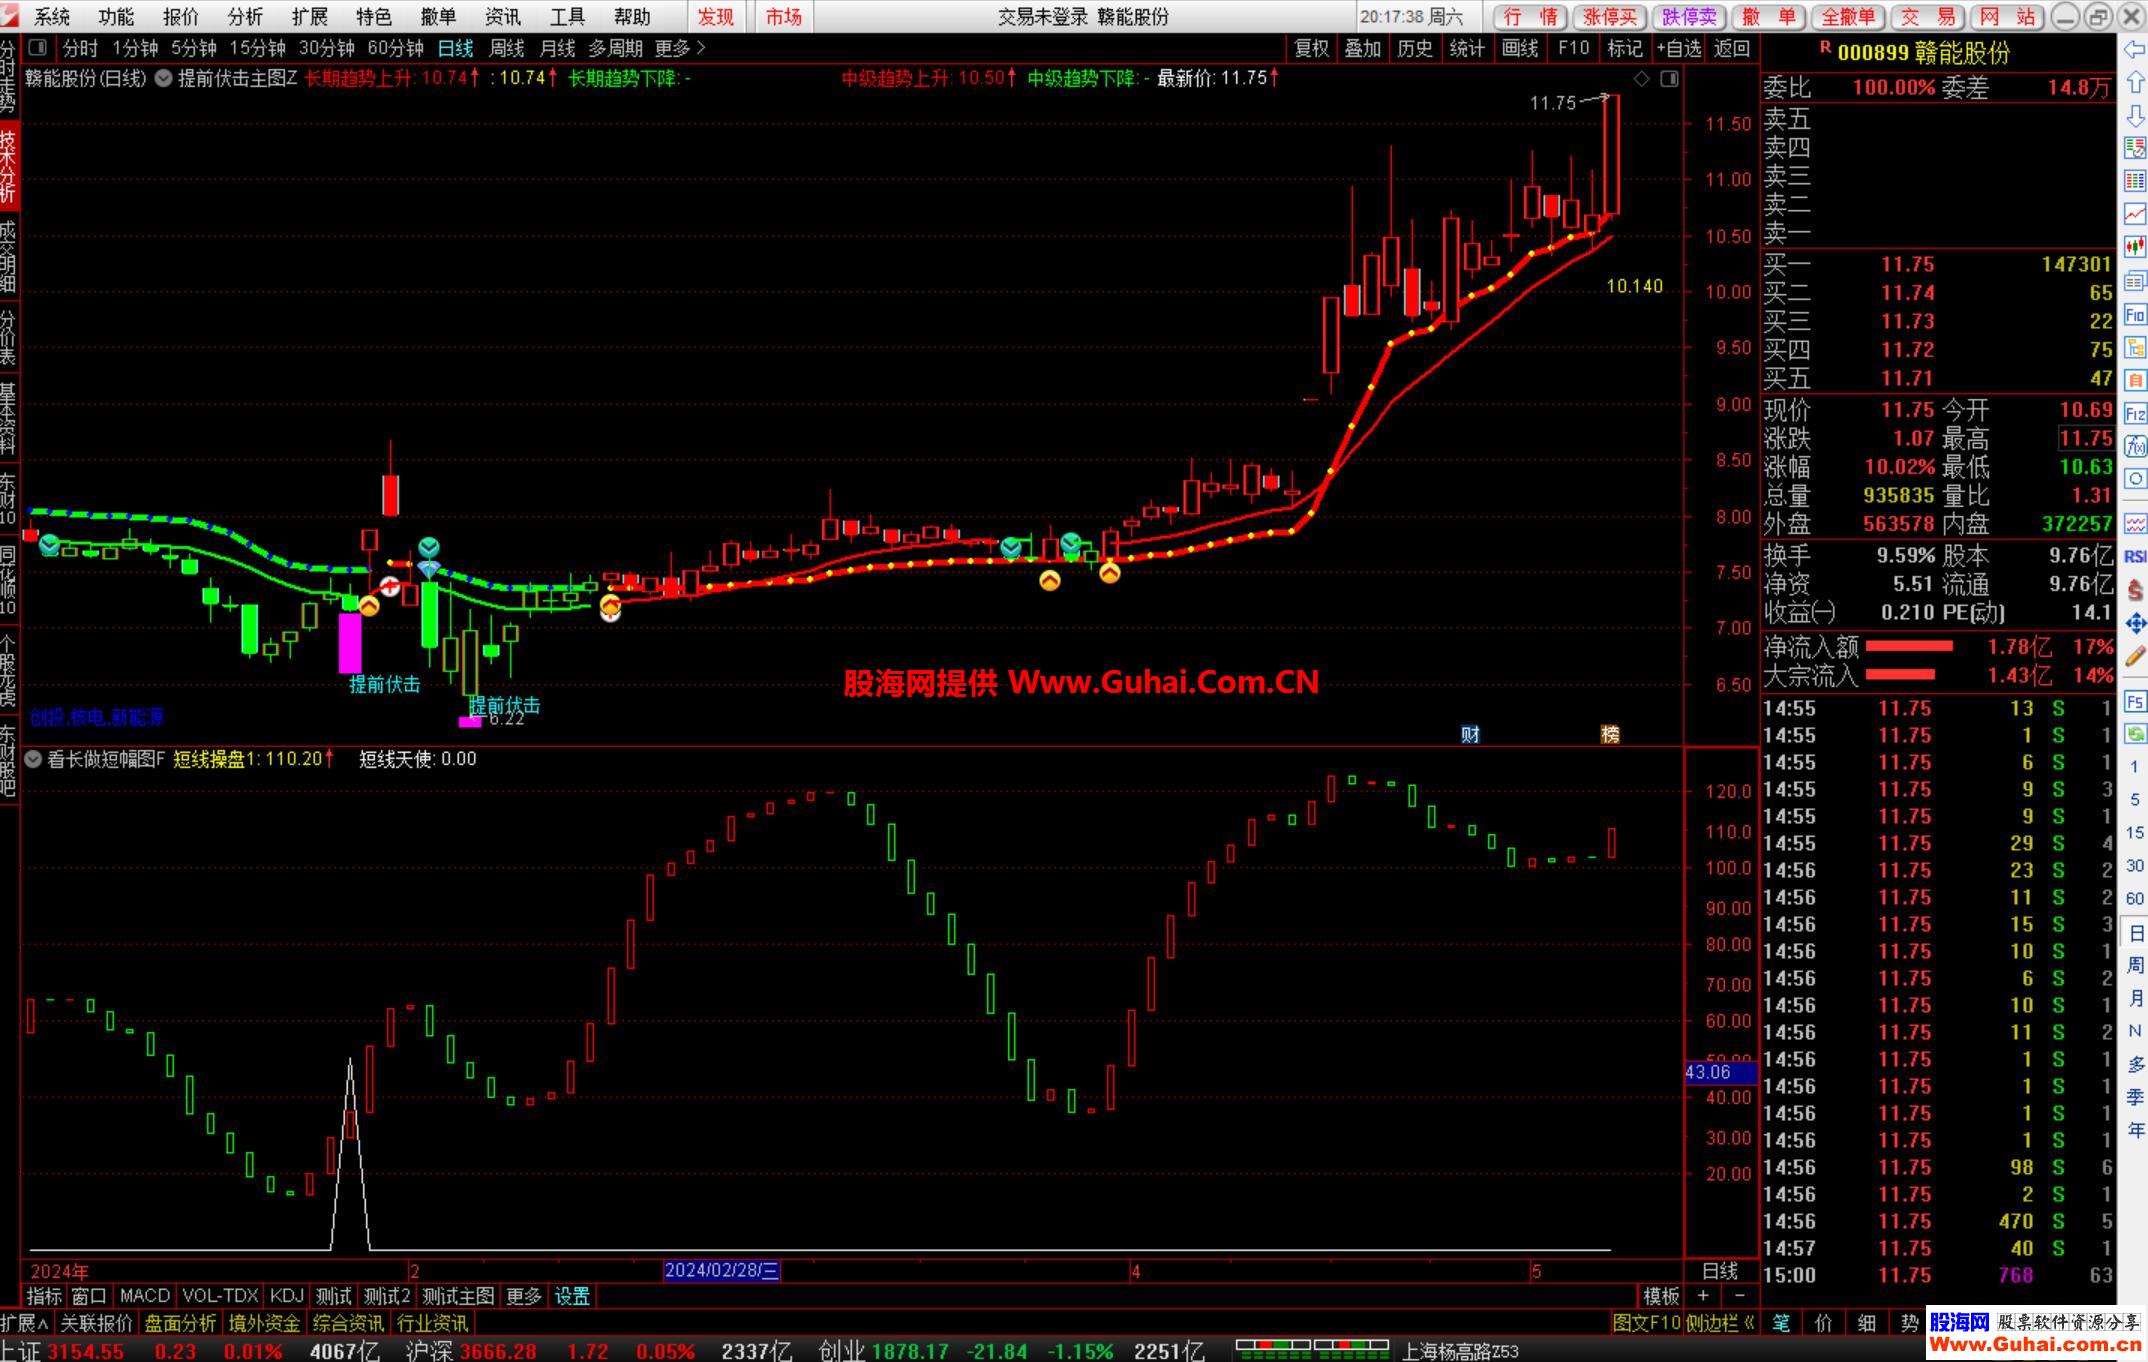Click the wavy indicator lines icon
The image size is (2148, 1362).
2135,523
